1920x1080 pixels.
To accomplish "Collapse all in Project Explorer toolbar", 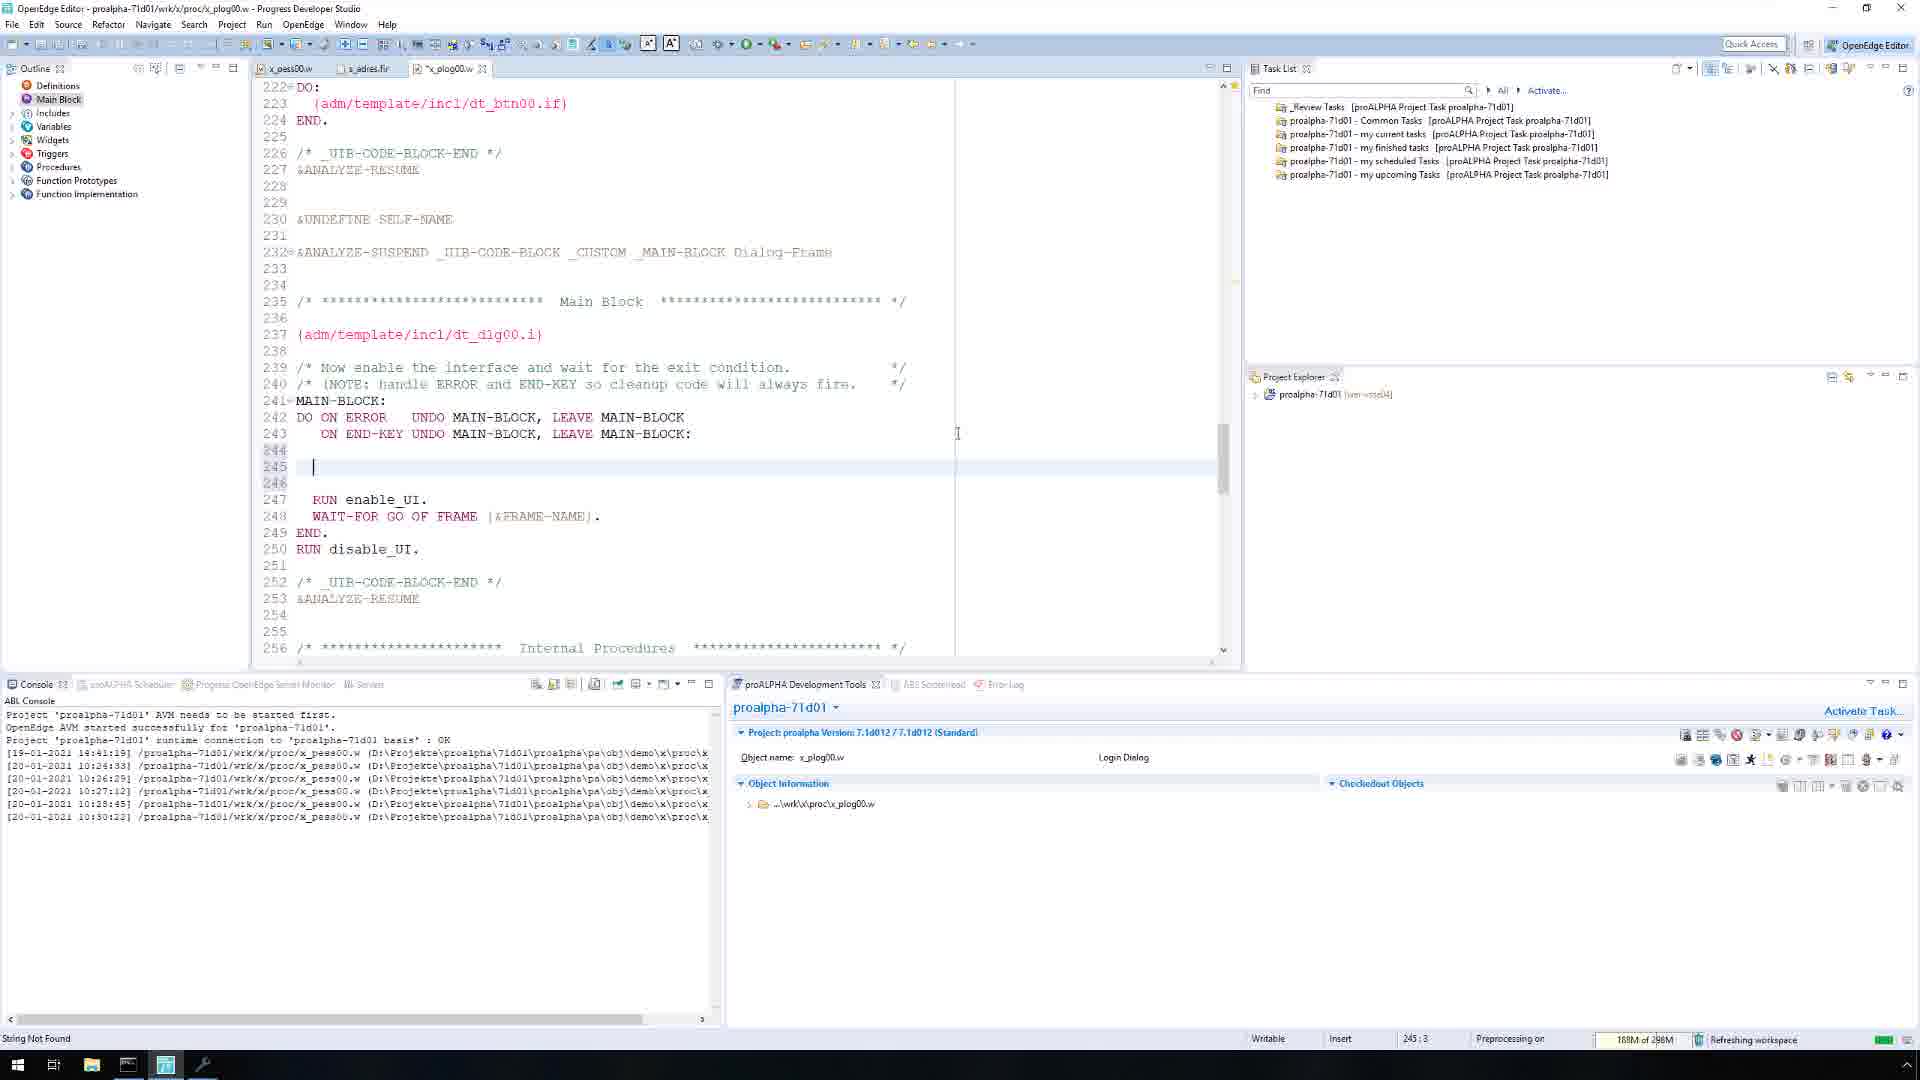I will [x=1832, y=377].
